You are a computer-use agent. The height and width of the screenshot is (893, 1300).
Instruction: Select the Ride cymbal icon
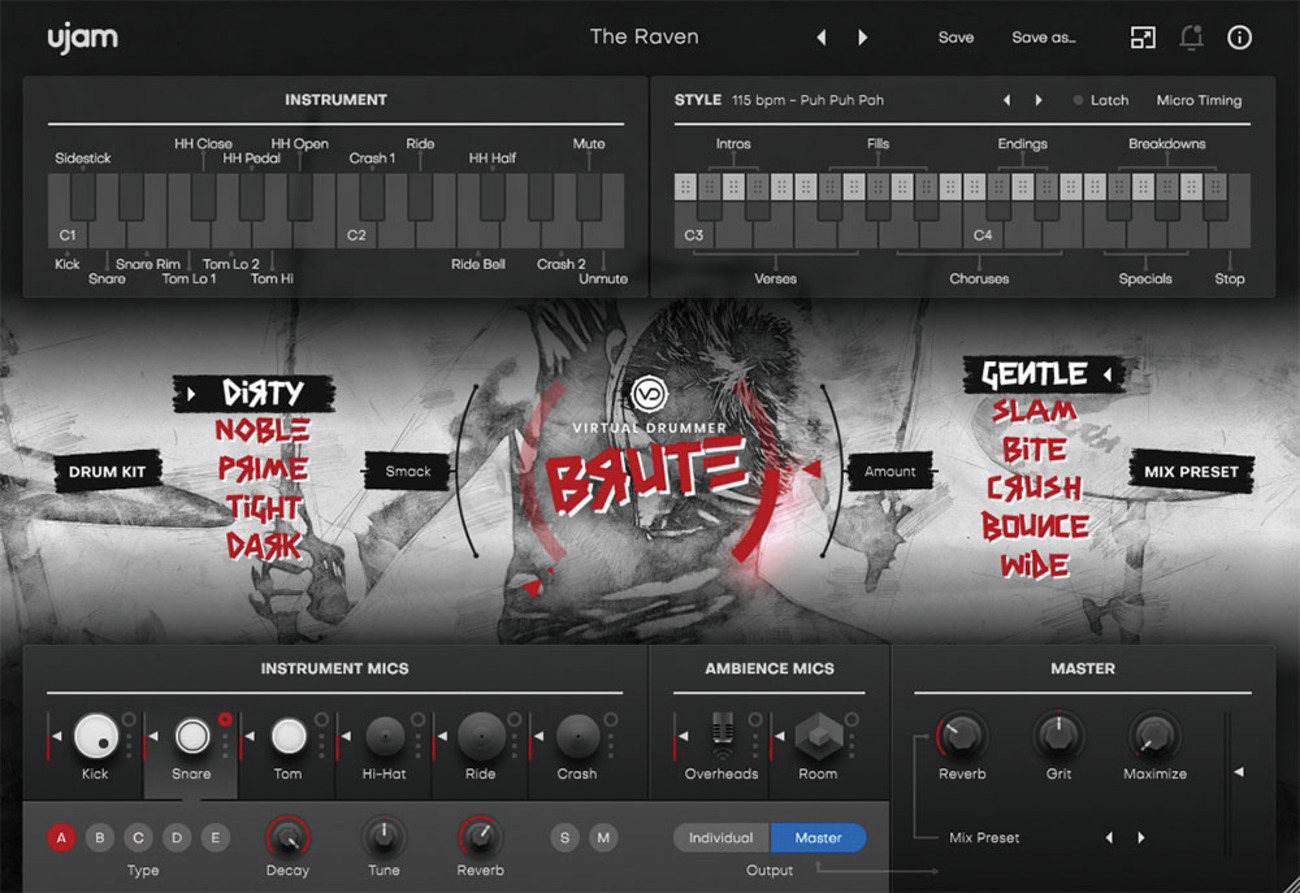click(x=480, y=737)
